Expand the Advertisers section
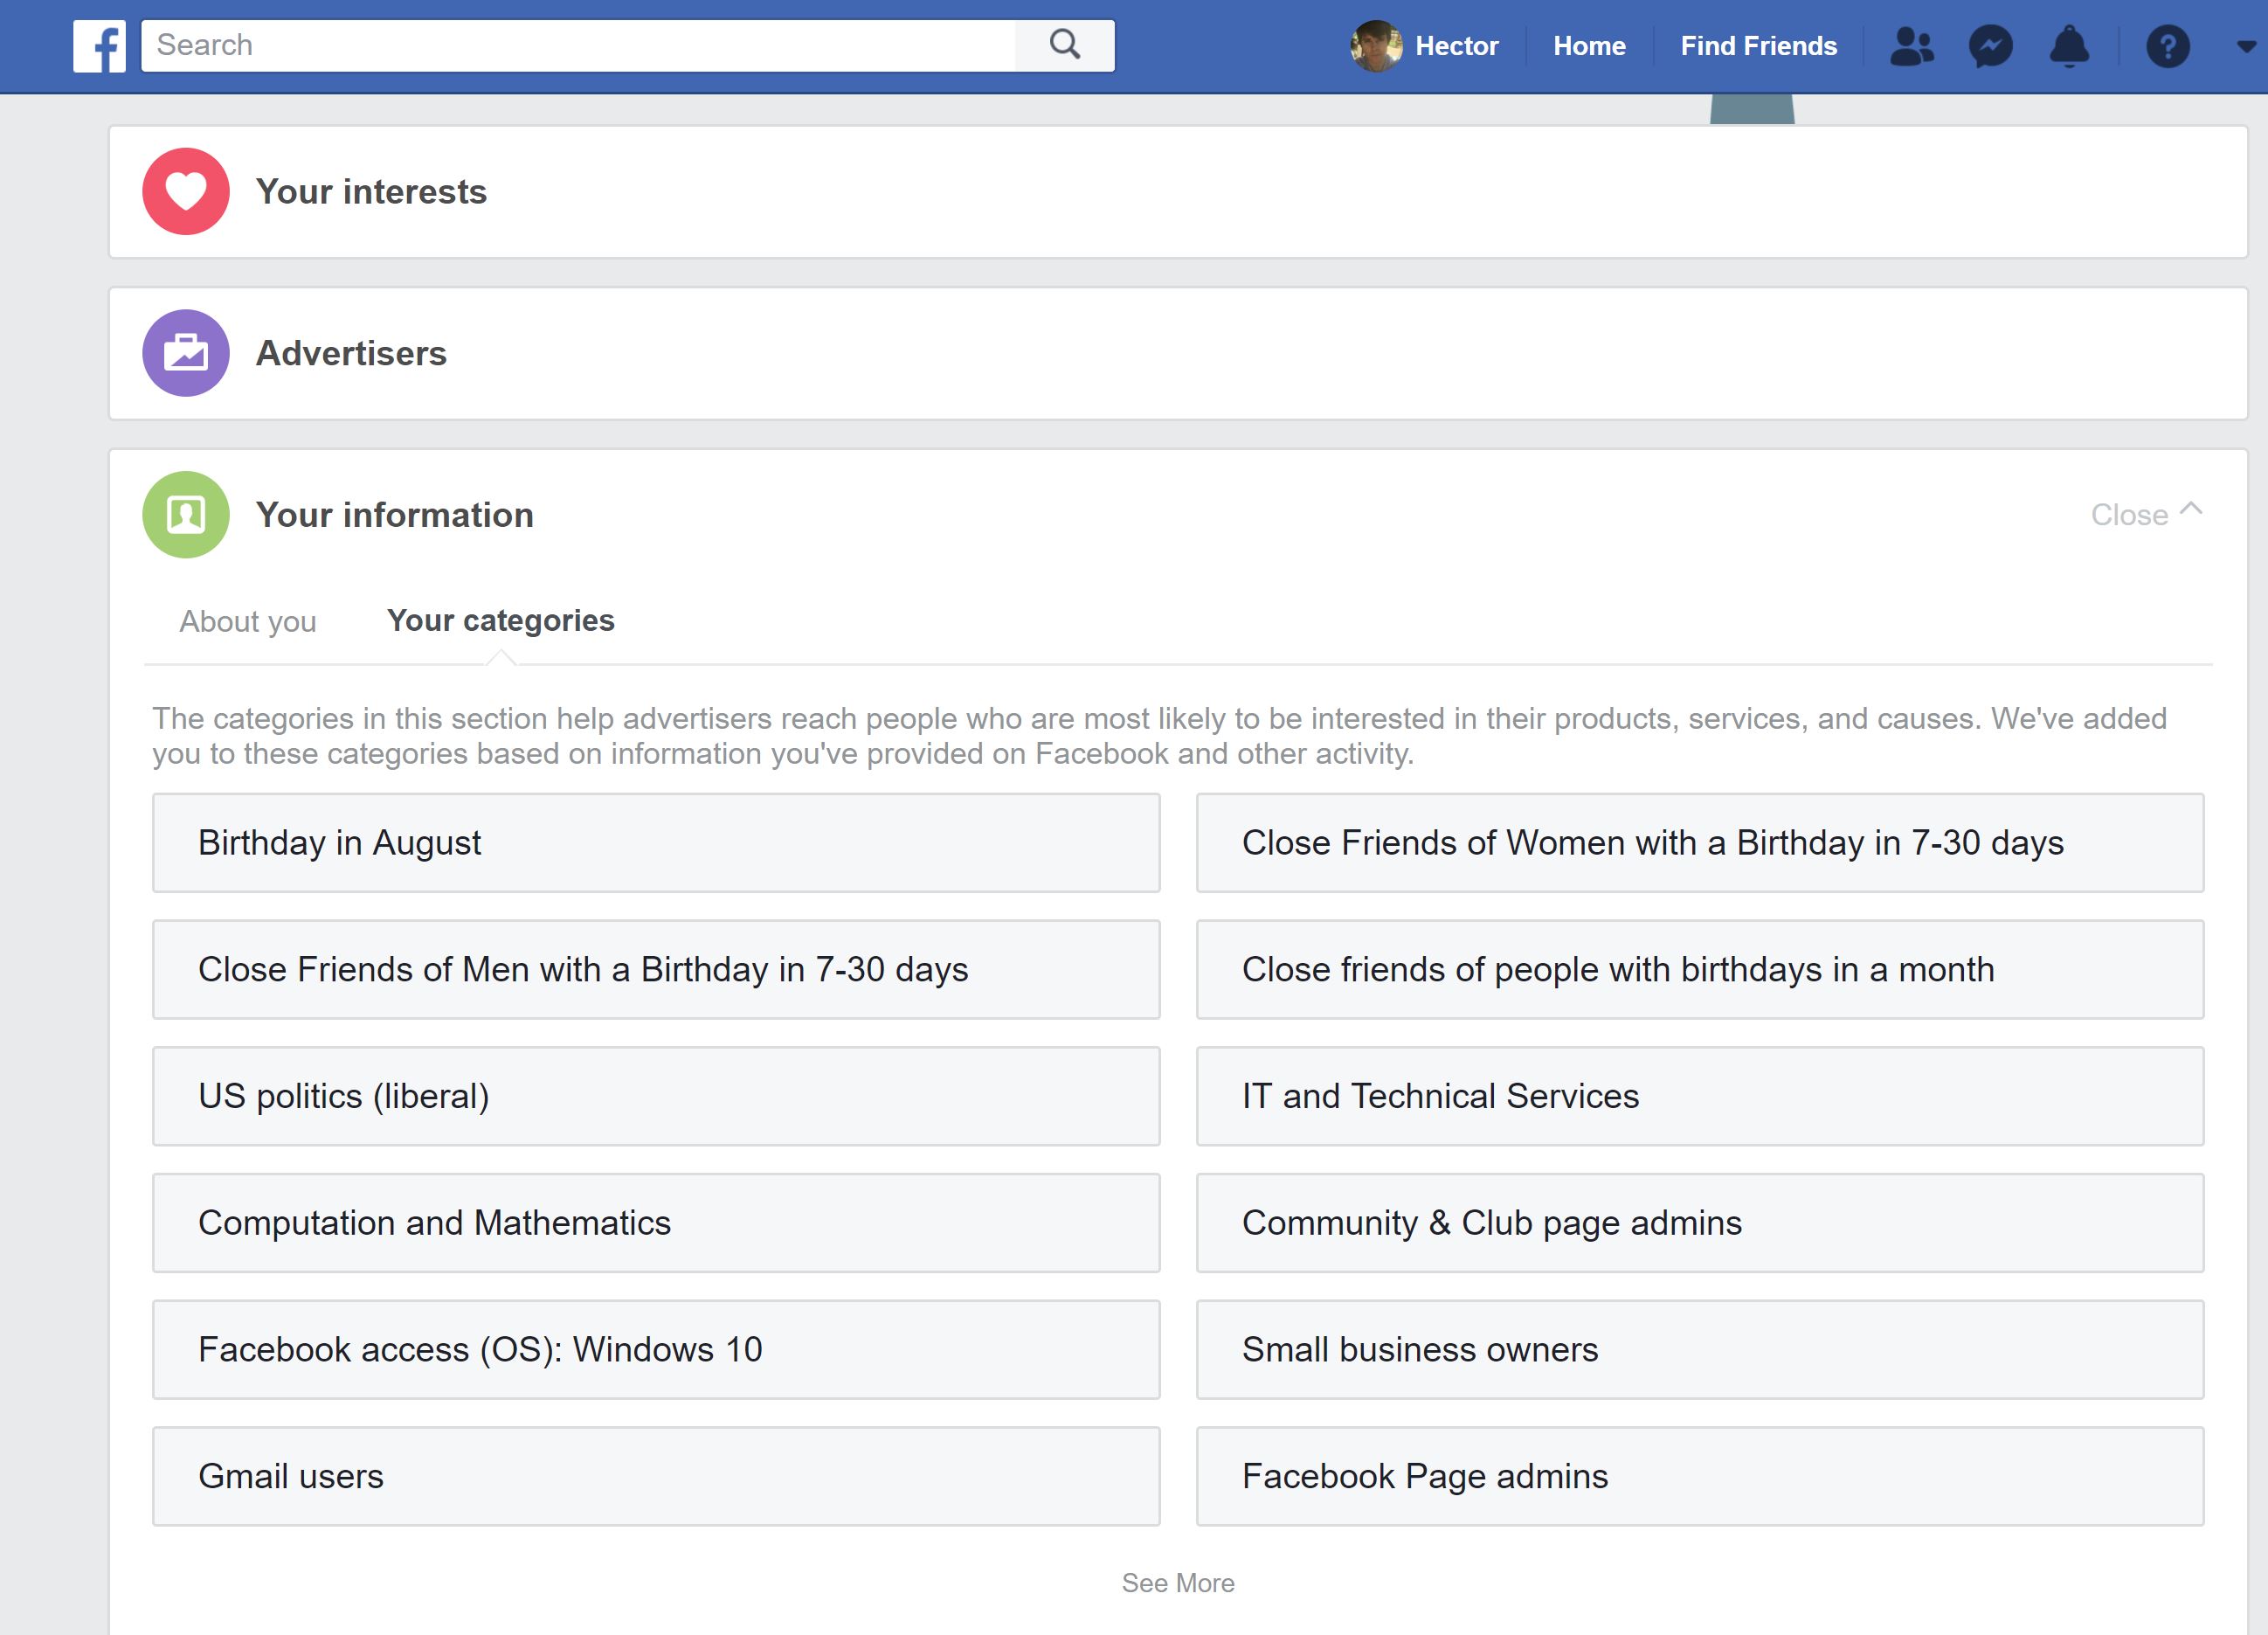2268x1635 pixels. [1178, 353]
